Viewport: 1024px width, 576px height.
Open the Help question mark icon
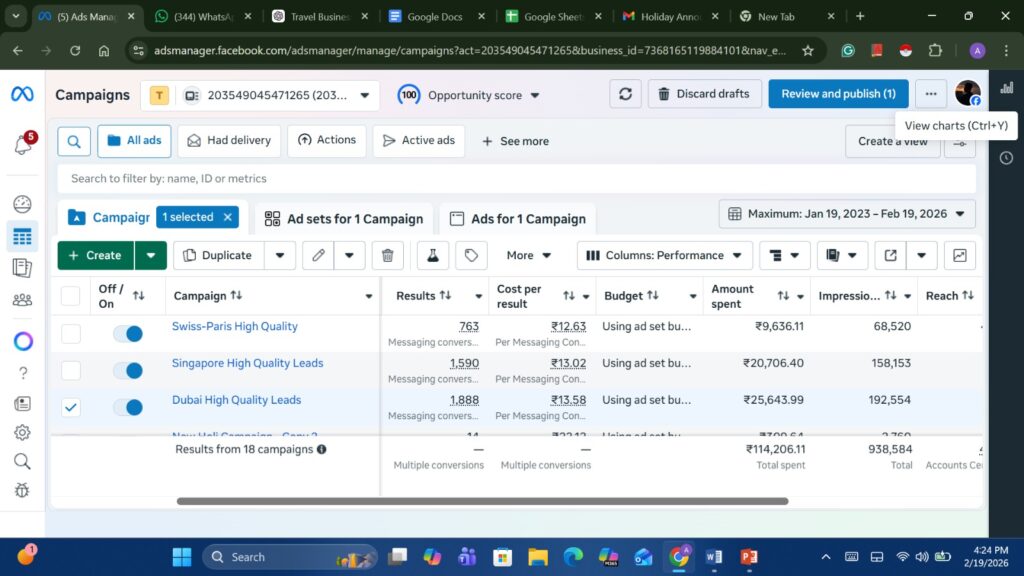(23, 373)
